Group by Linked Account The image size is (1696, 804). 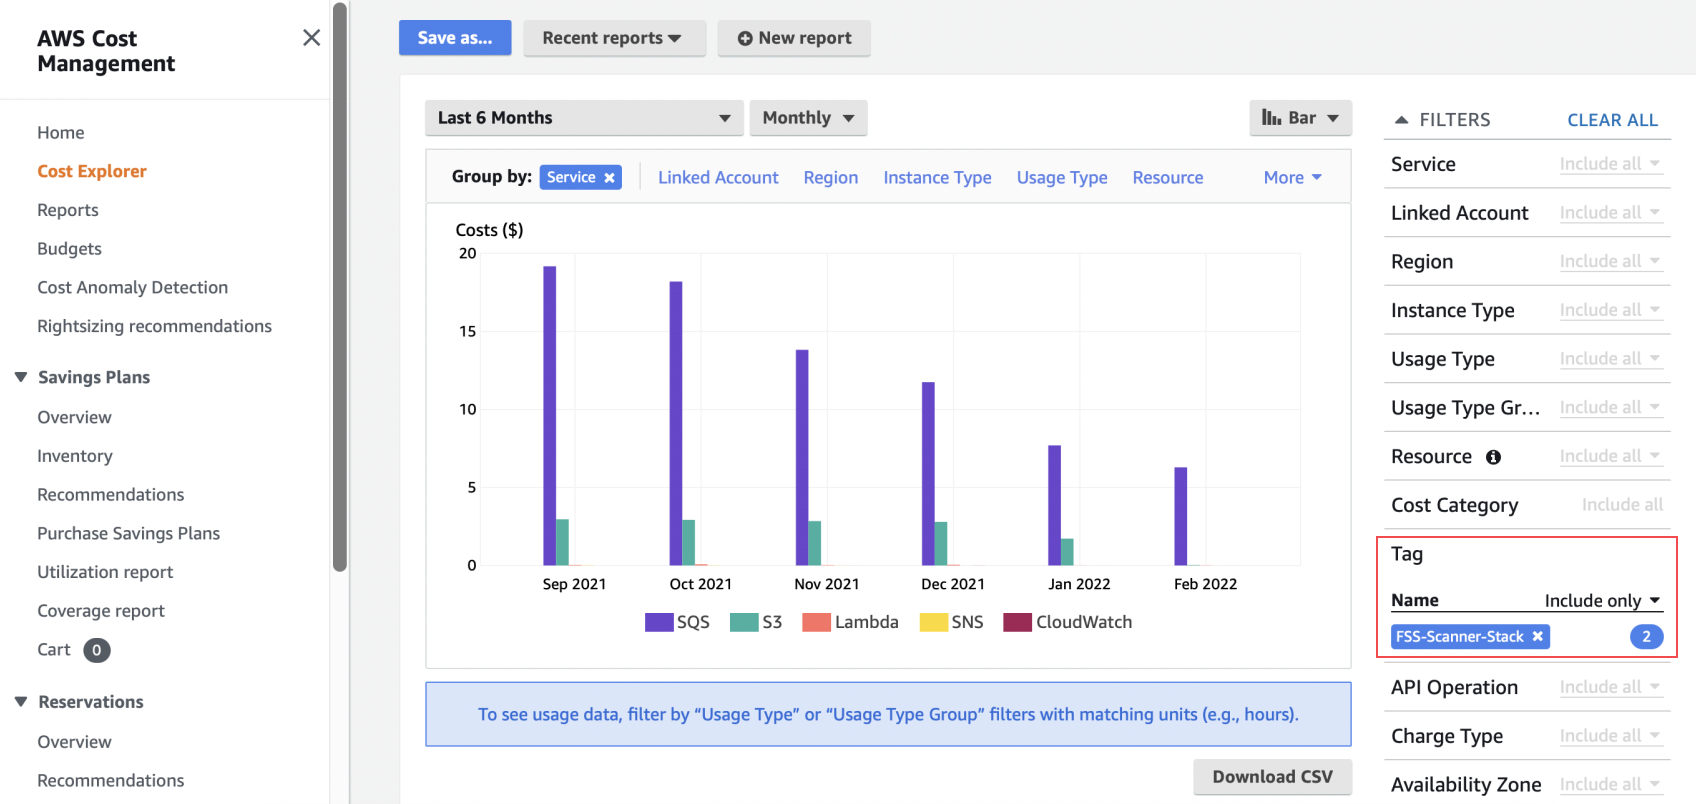pyautogui.click(x=717, y=178)
